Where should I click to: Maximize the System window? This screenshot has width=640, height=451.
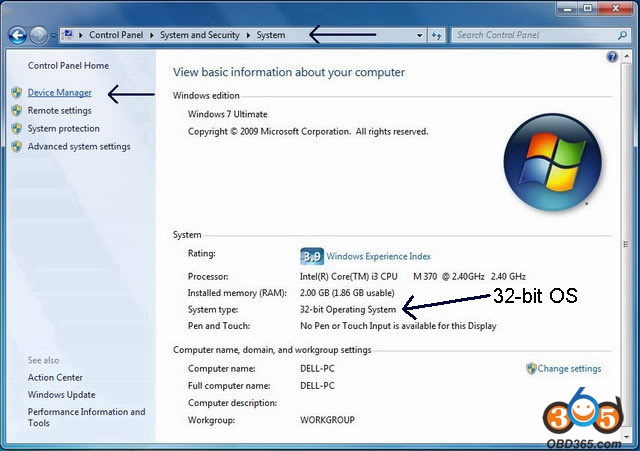click(x=588, y=8)
